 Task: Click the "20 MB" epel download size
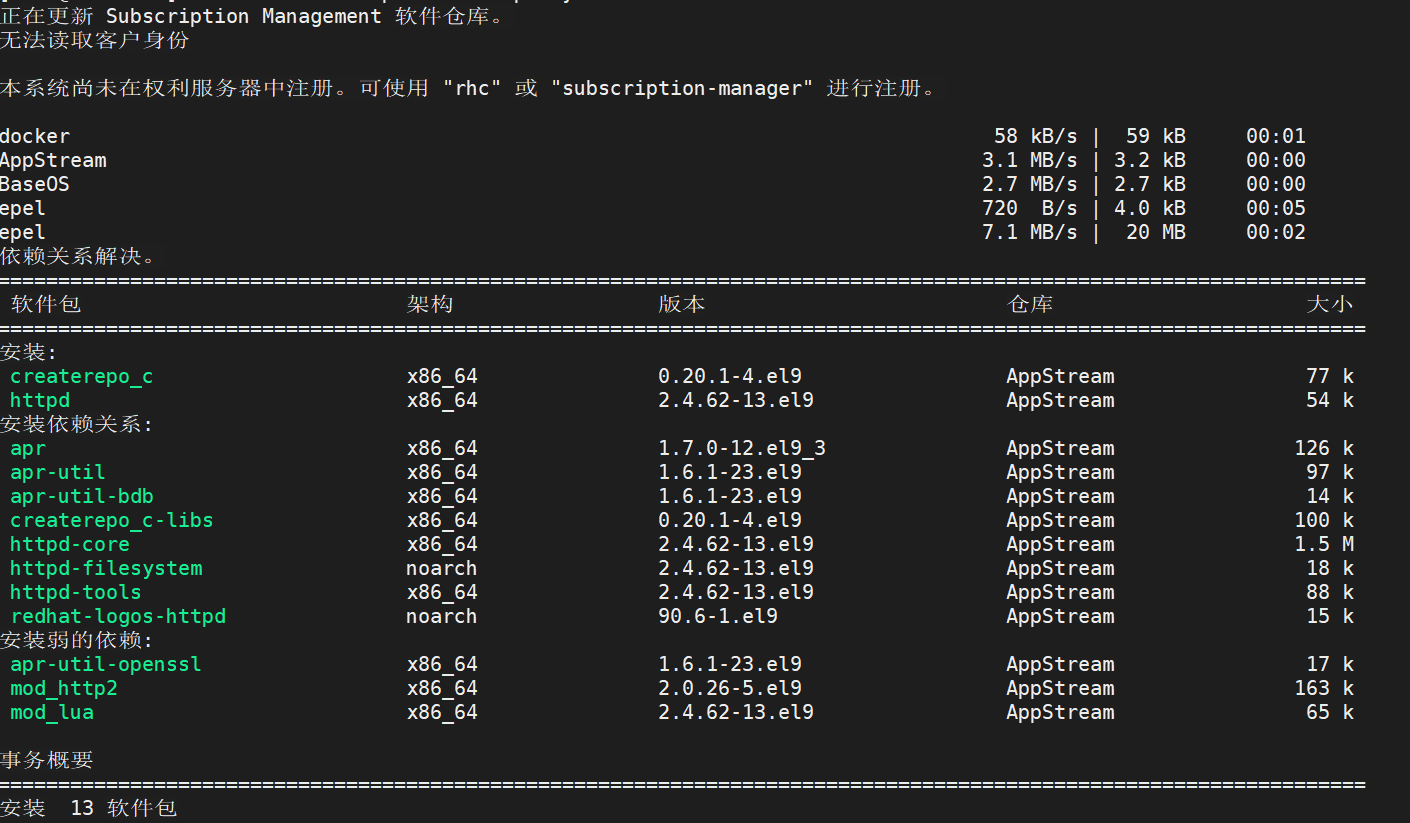pos(1156,233)
